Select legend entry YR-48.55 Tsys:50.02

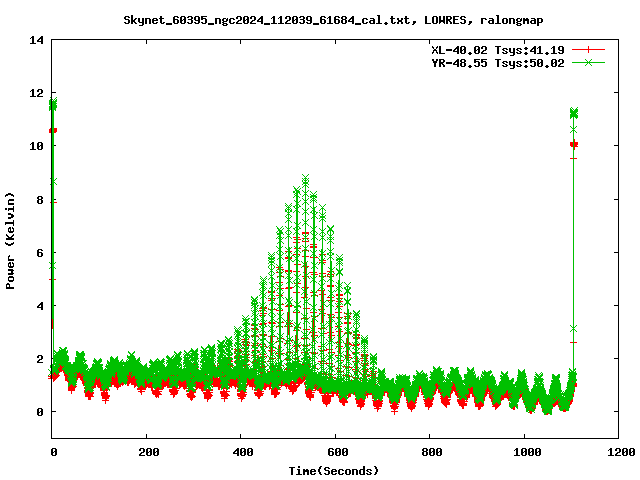pyautogui.click(x=498, y=63)
